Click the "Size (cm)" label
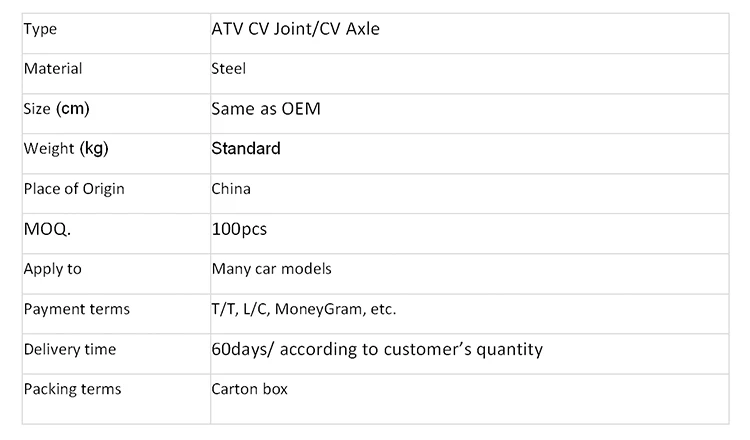 63,109
